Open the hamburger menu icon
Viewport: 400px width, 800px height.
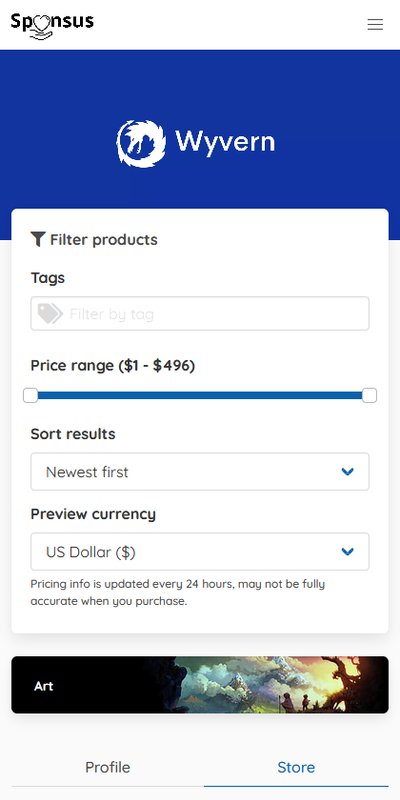coord(375,24)
